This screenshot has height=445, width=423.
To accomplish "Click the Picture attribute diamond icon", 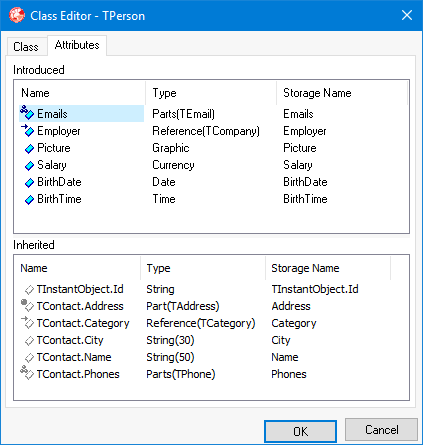I will (x=29, y=148).
